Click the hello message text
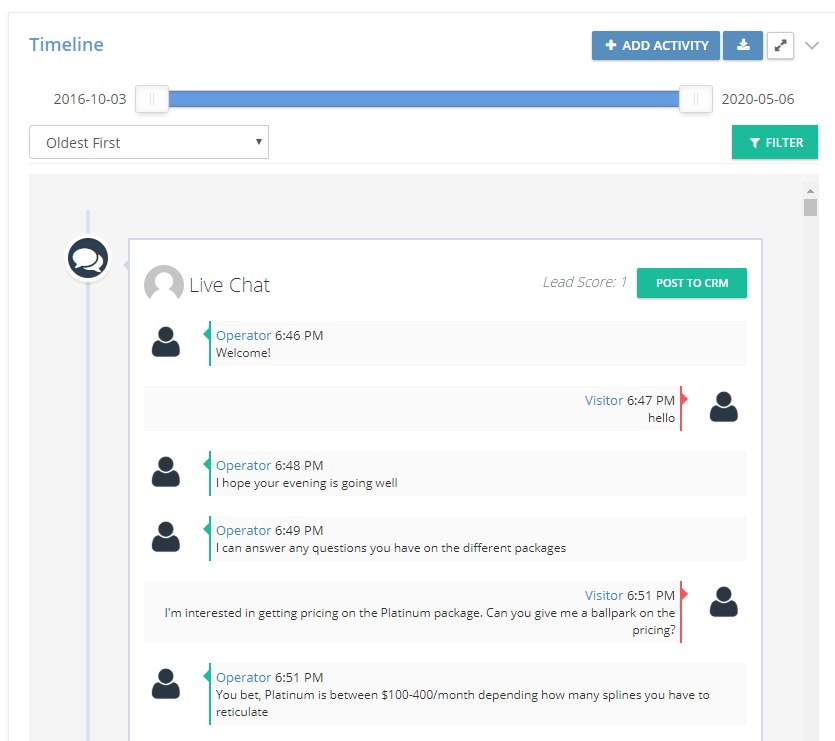 click(x=661, y=418)
